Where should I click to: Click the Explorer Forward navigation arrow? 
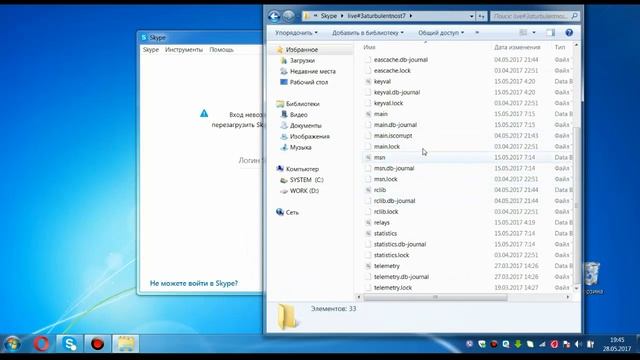289,16
